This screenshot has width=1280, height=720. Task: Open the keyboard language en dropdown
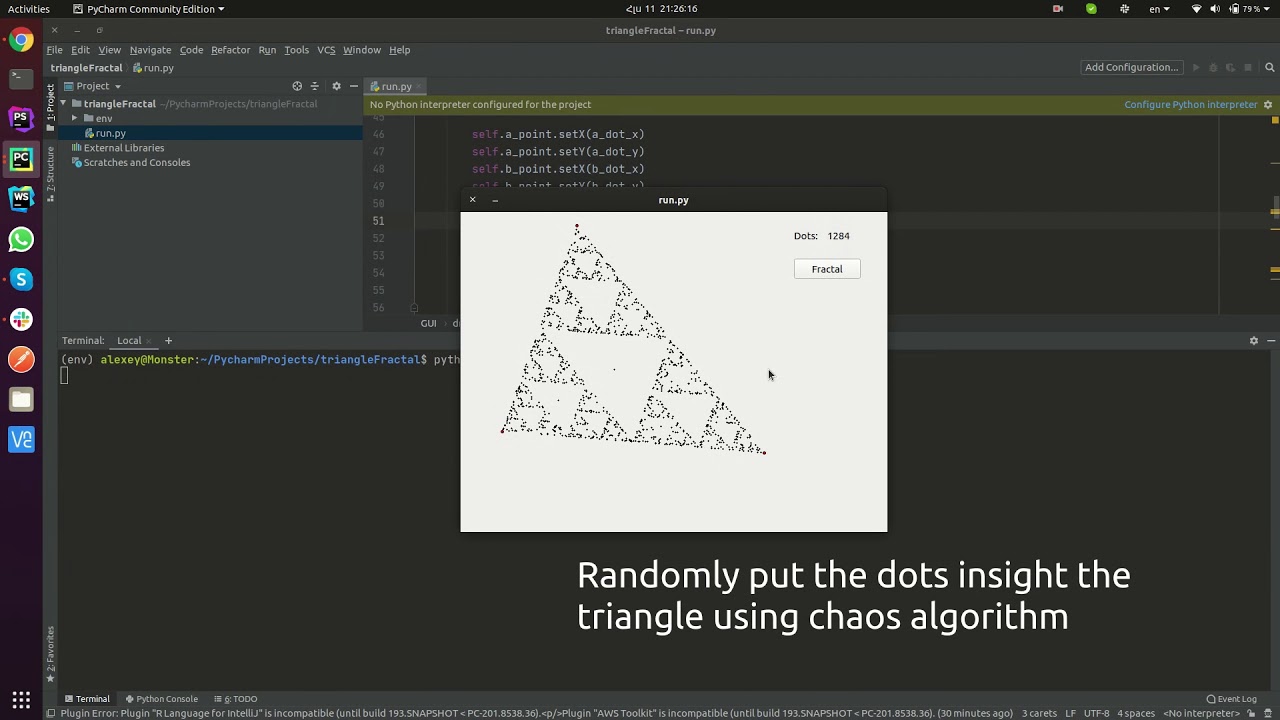1159,9
